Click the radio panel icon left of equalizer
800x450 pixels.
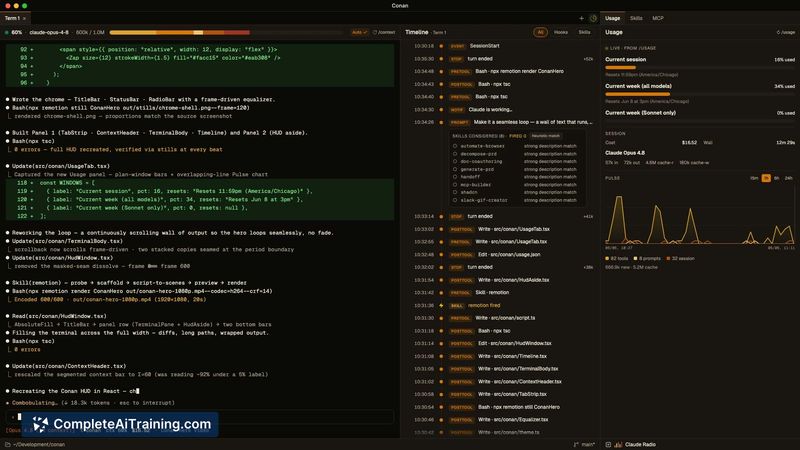pos(608,444)
